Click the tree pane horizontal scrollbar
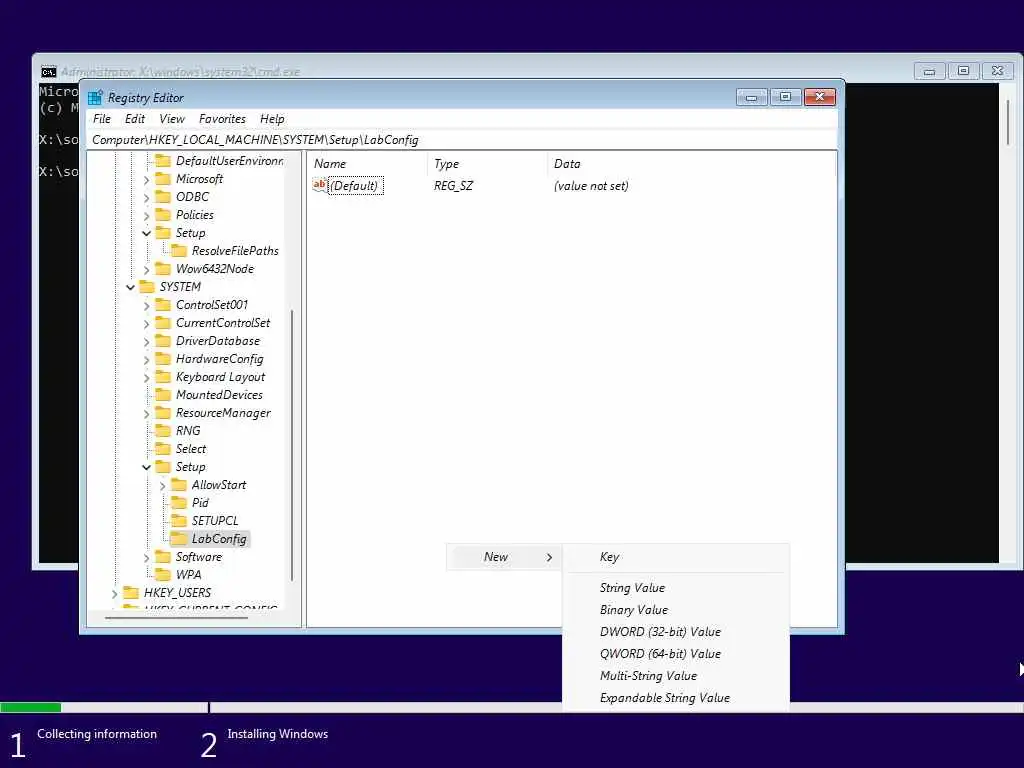The height and width of the screenshot is (768, 1024). click(x=176, y=616)
